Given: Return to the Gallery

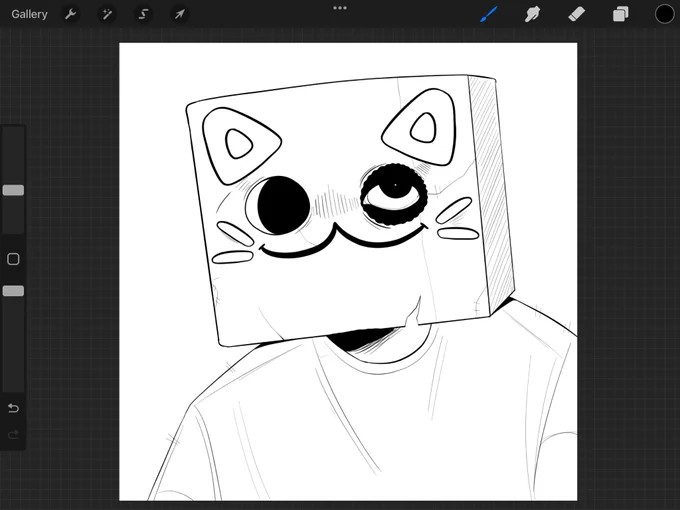Looking at the screenshot, I should point(29,14).
